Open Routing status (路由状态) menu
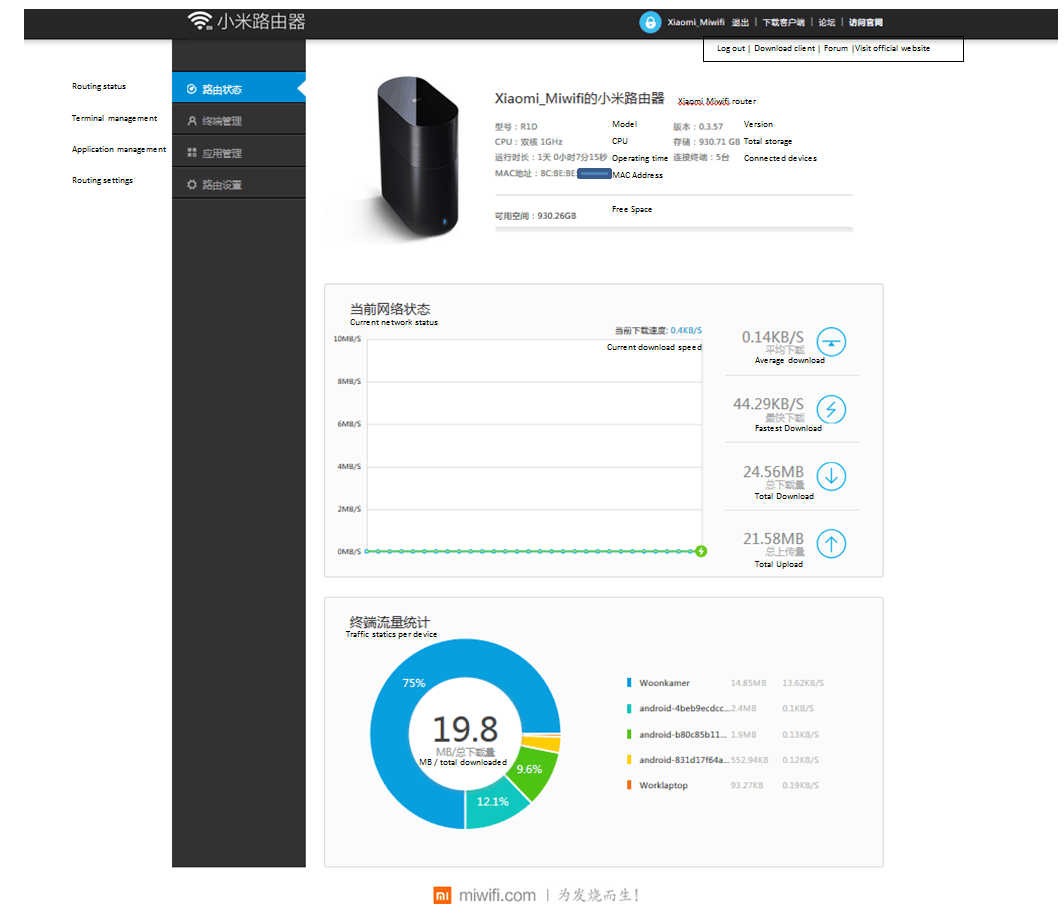Viewport: 1064px width, 914px height. pyautogui.click(x=239, y=89)
